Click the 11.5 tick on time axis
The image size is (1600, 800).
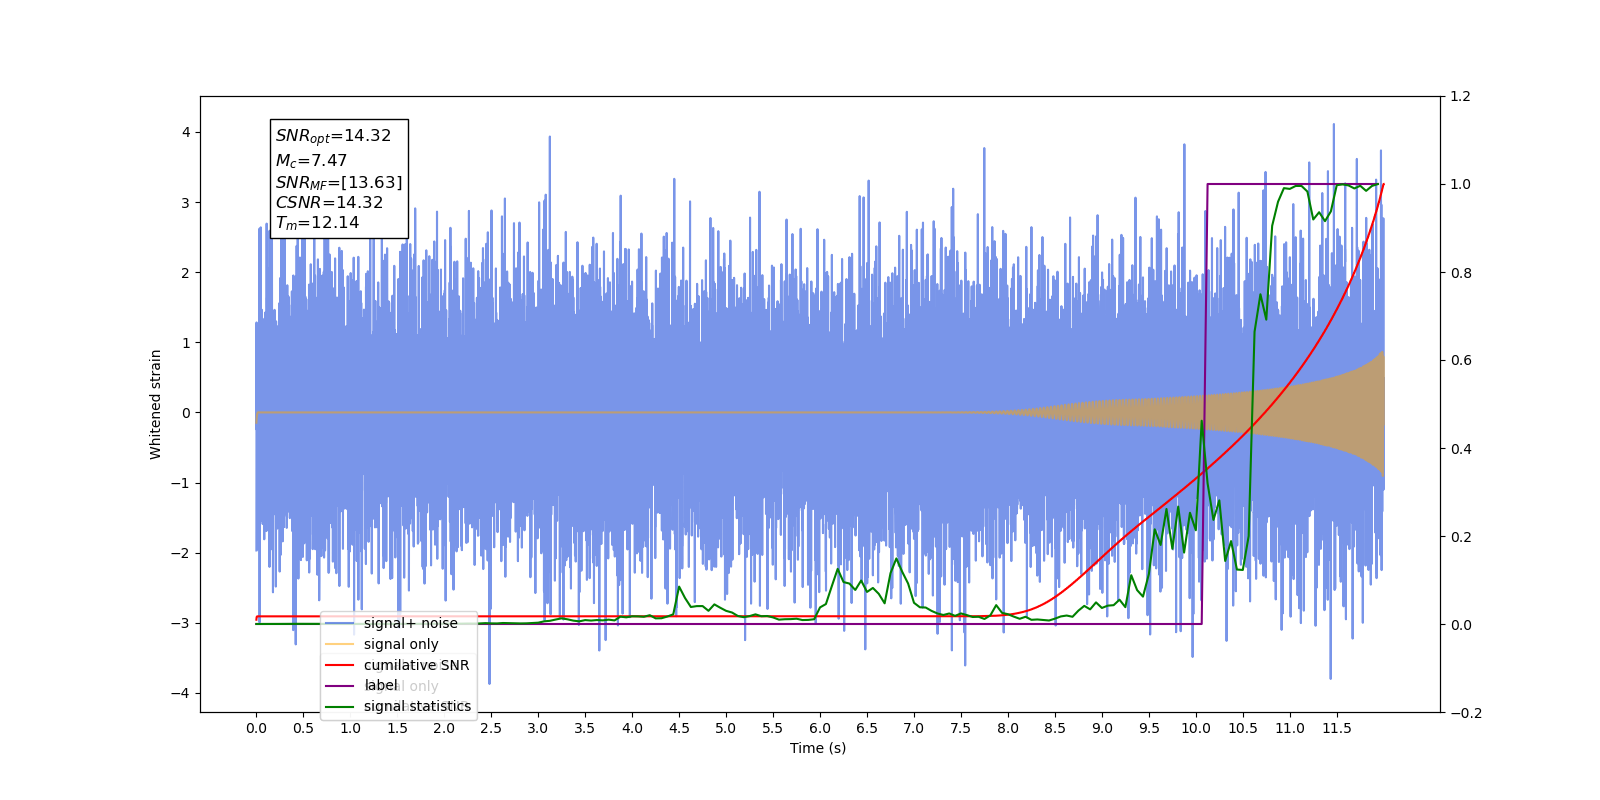[1337, 728]
